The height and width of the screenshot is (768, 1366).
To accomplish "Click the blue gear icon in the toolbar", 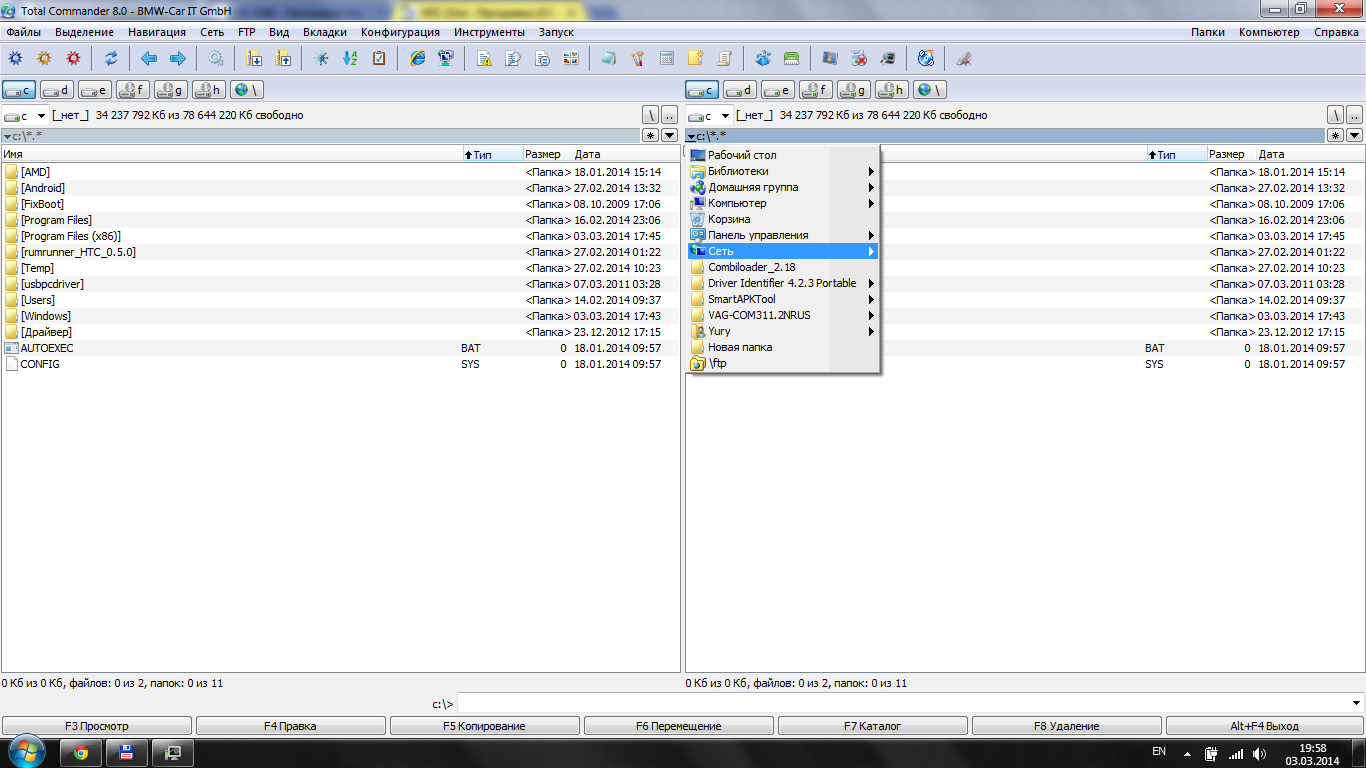I will [x=15, y=58].
